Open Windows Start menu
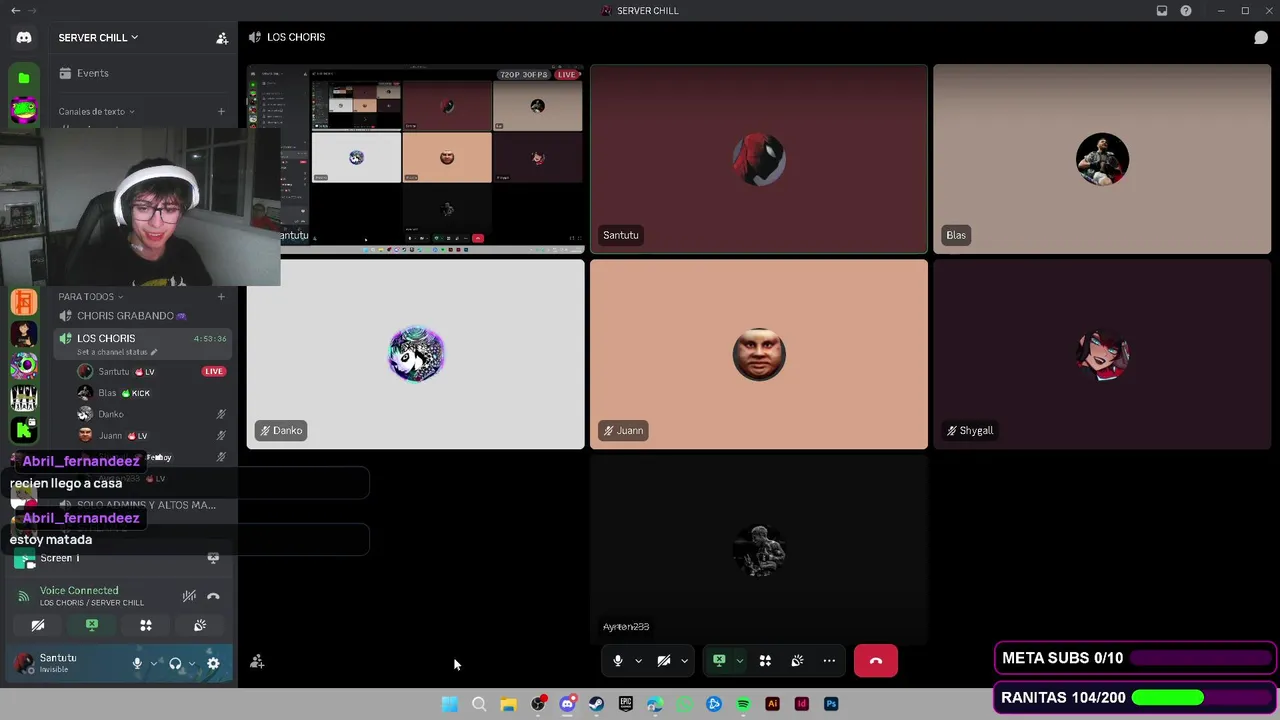 click(x=450, y=704)
